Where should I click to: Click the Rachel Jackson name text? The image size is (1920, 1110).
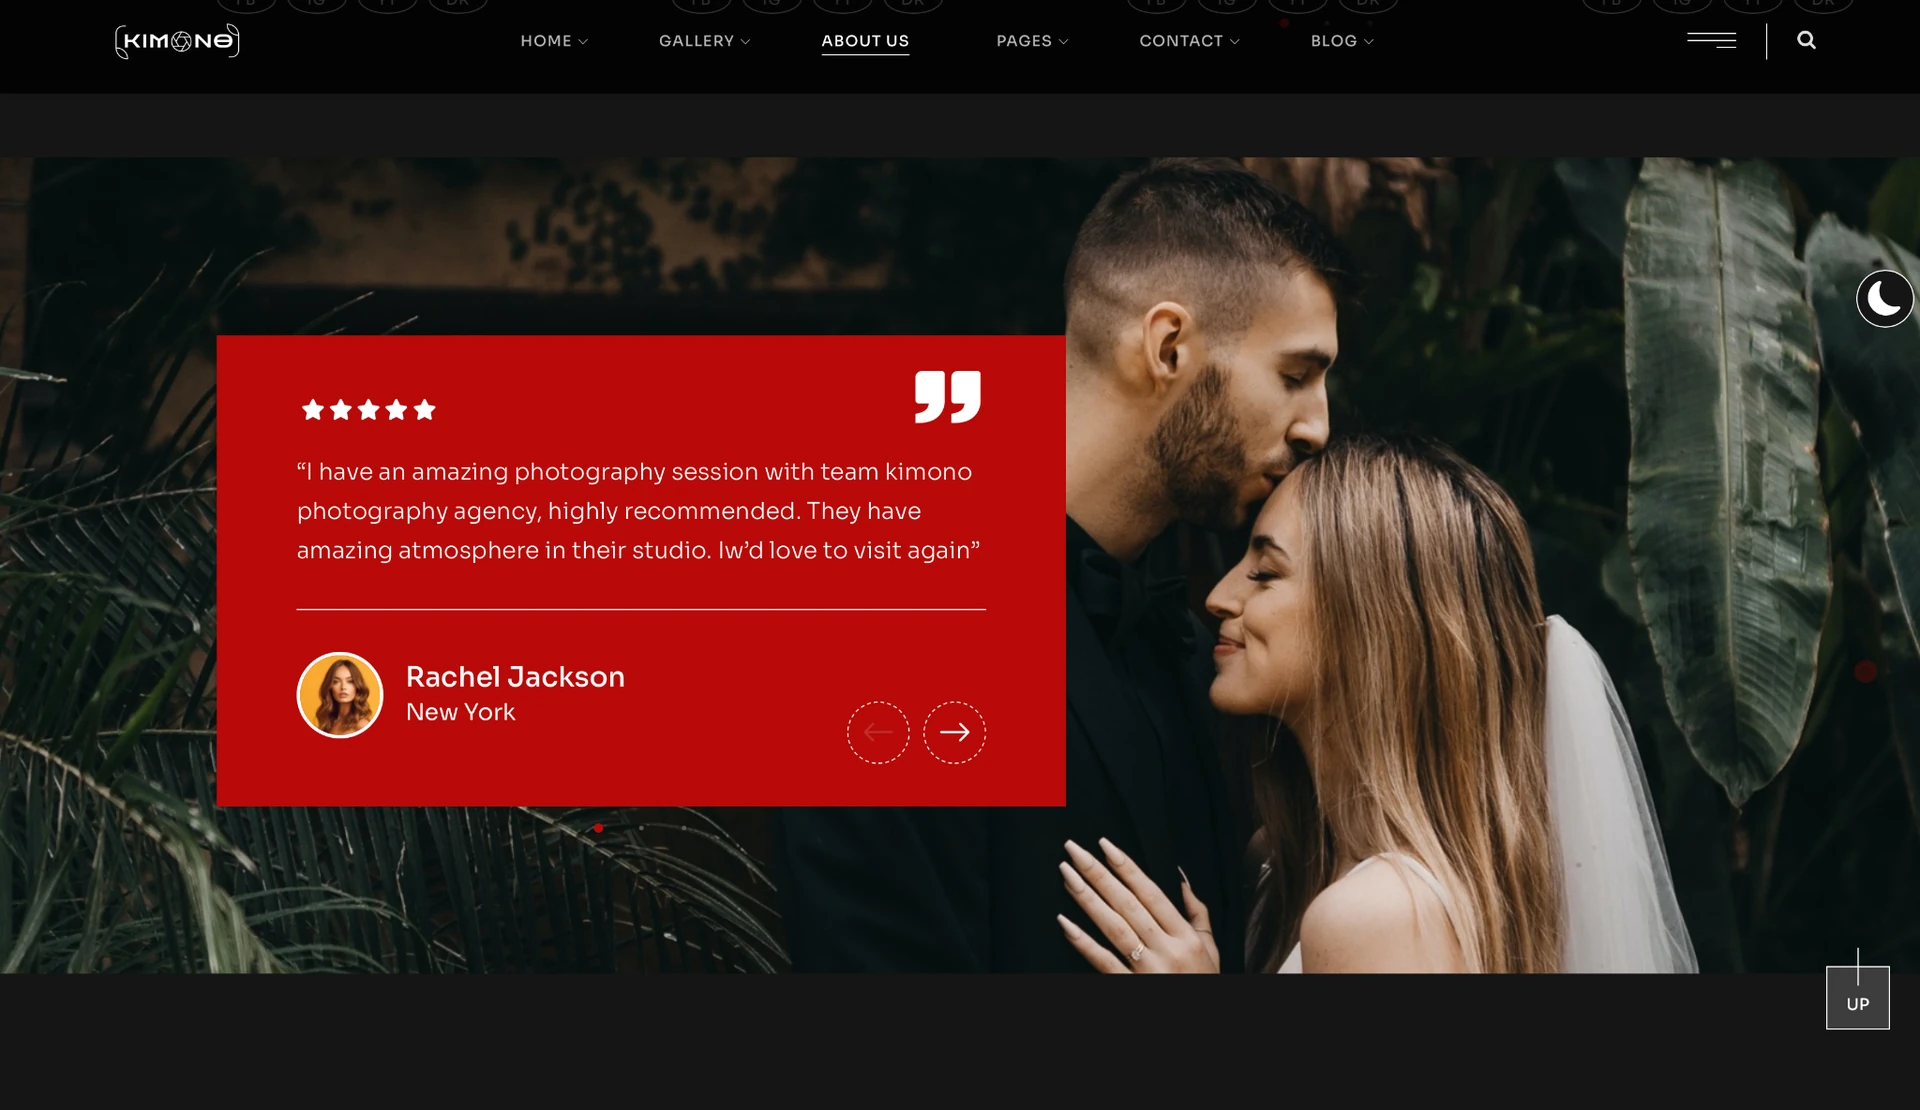tap(515, 677)
